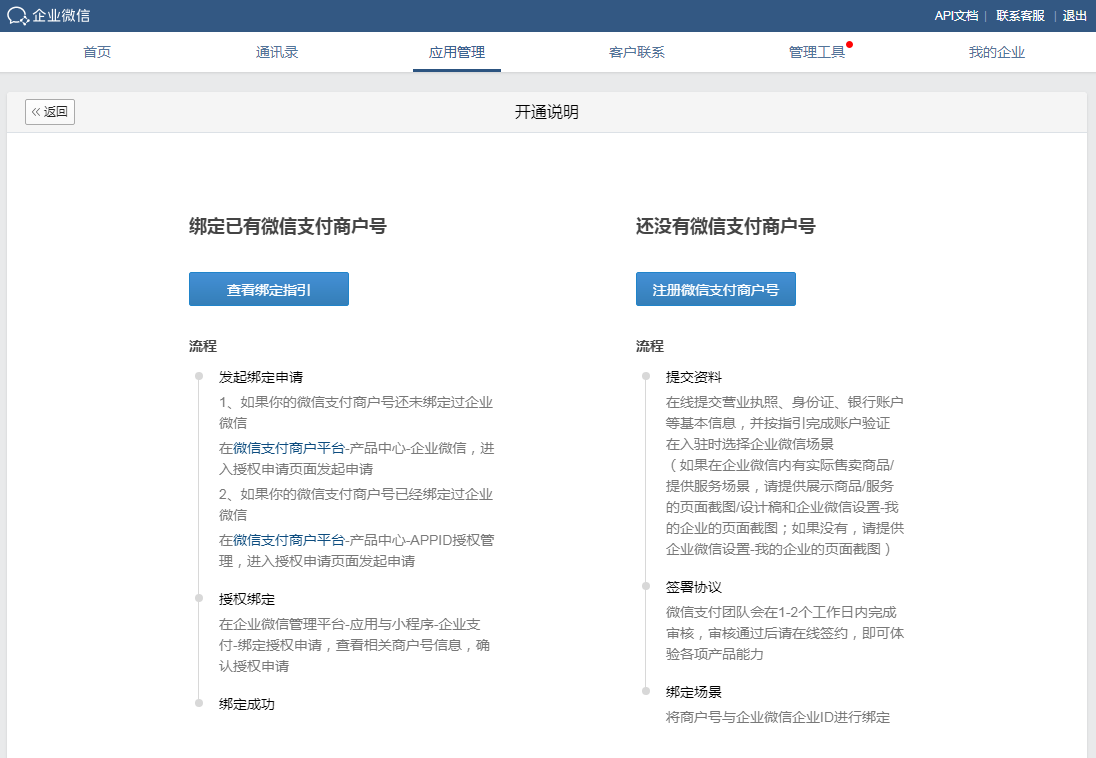
Task: Click the 注册微信支付商户号 button
Action: [716, 289]
